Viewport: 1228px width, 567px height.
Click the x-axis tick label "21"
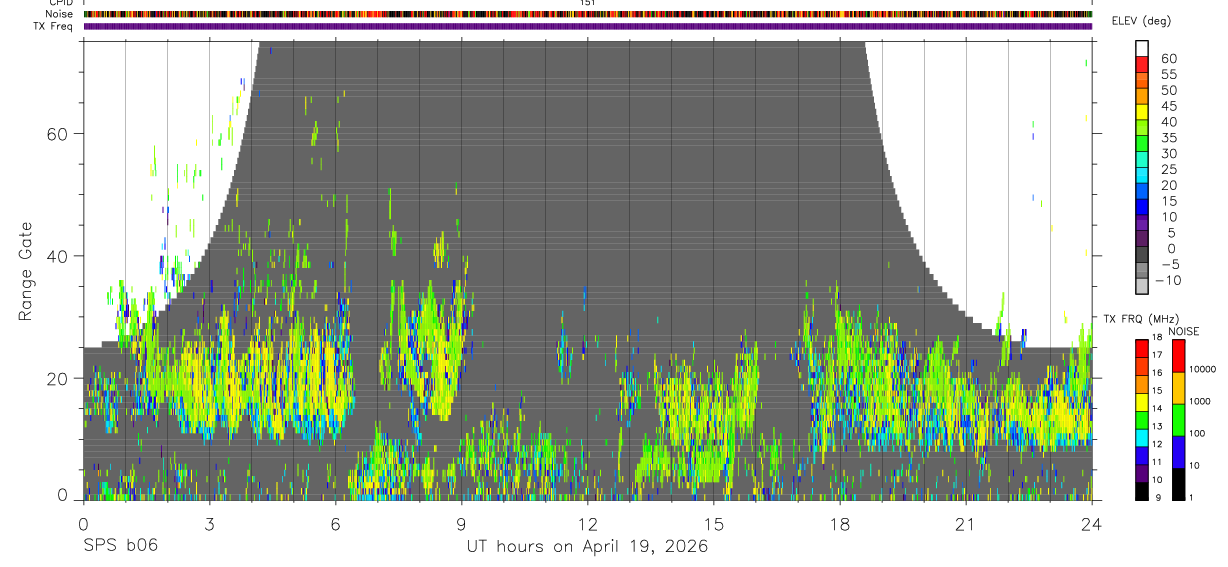click(x=965, y=523)
